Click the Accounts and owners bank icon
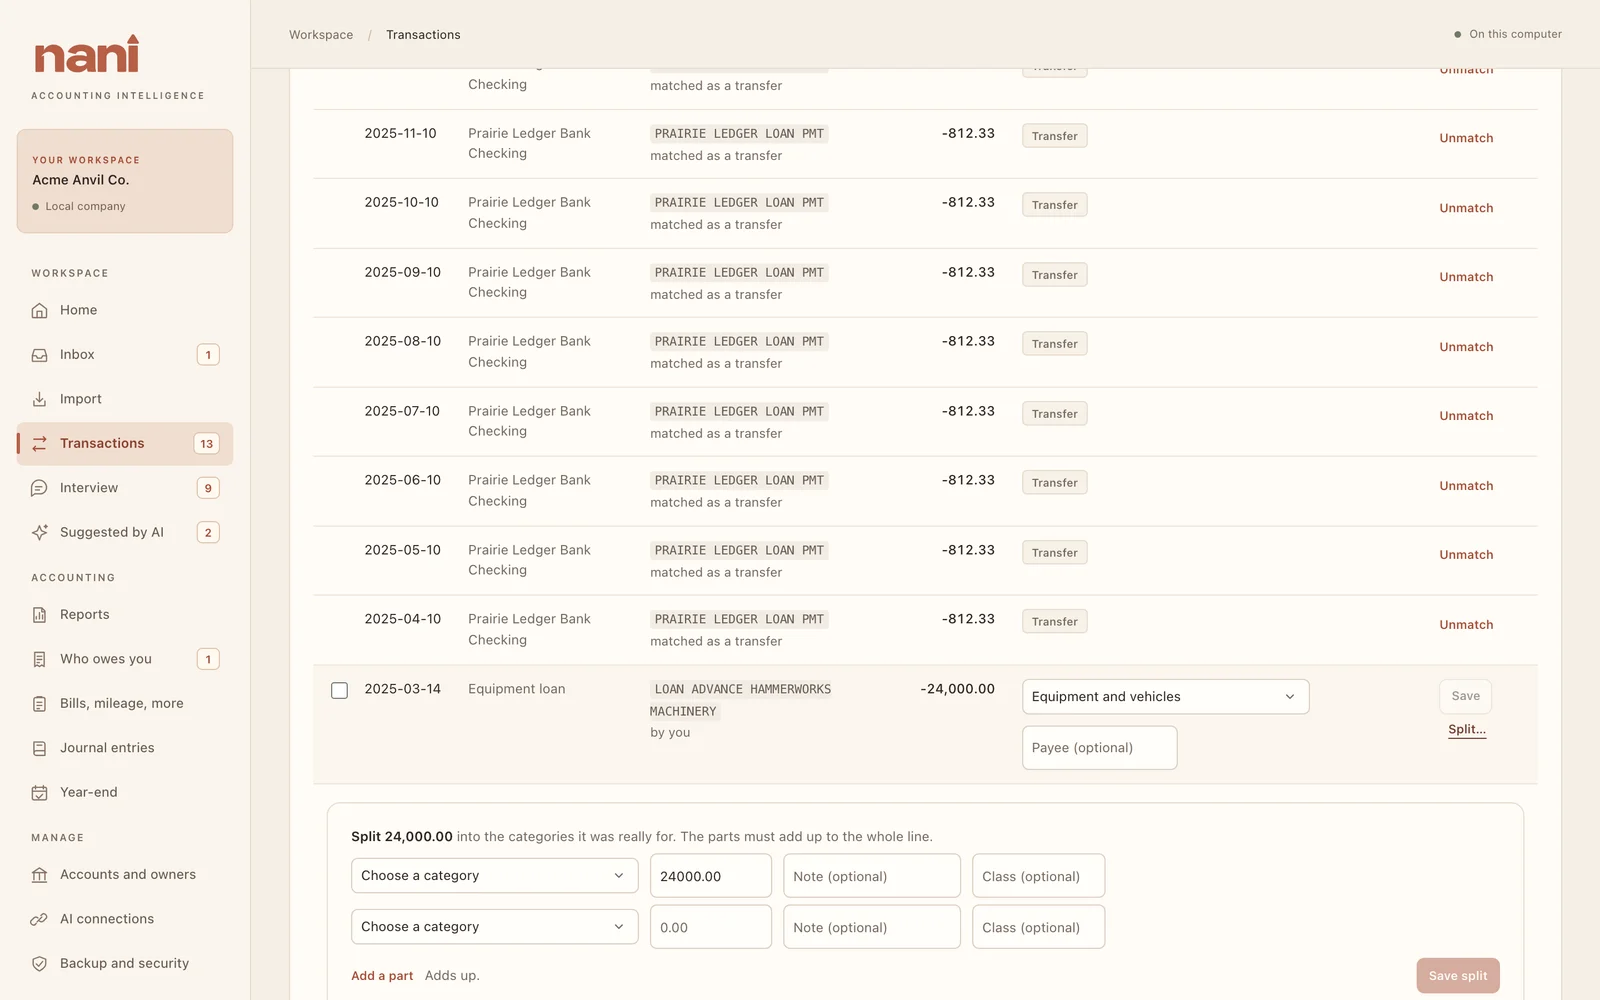 coord(40,875)
